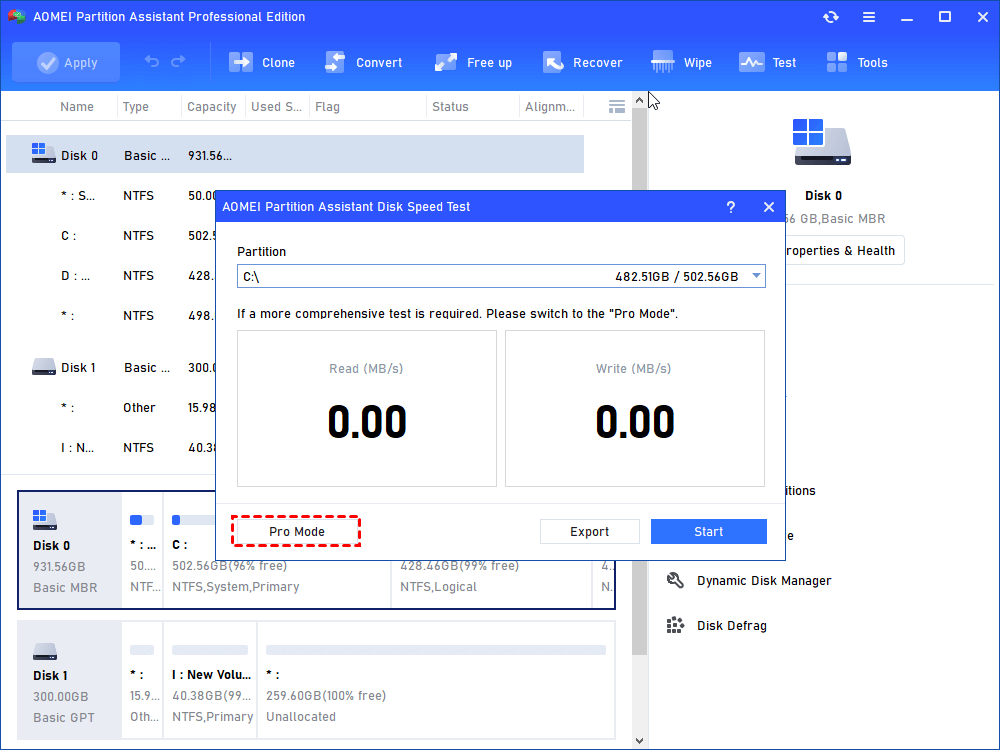Sort by the Capacity column header
Image resolution: width=1000 pixels, height=750 pixels.
point(212,107)
